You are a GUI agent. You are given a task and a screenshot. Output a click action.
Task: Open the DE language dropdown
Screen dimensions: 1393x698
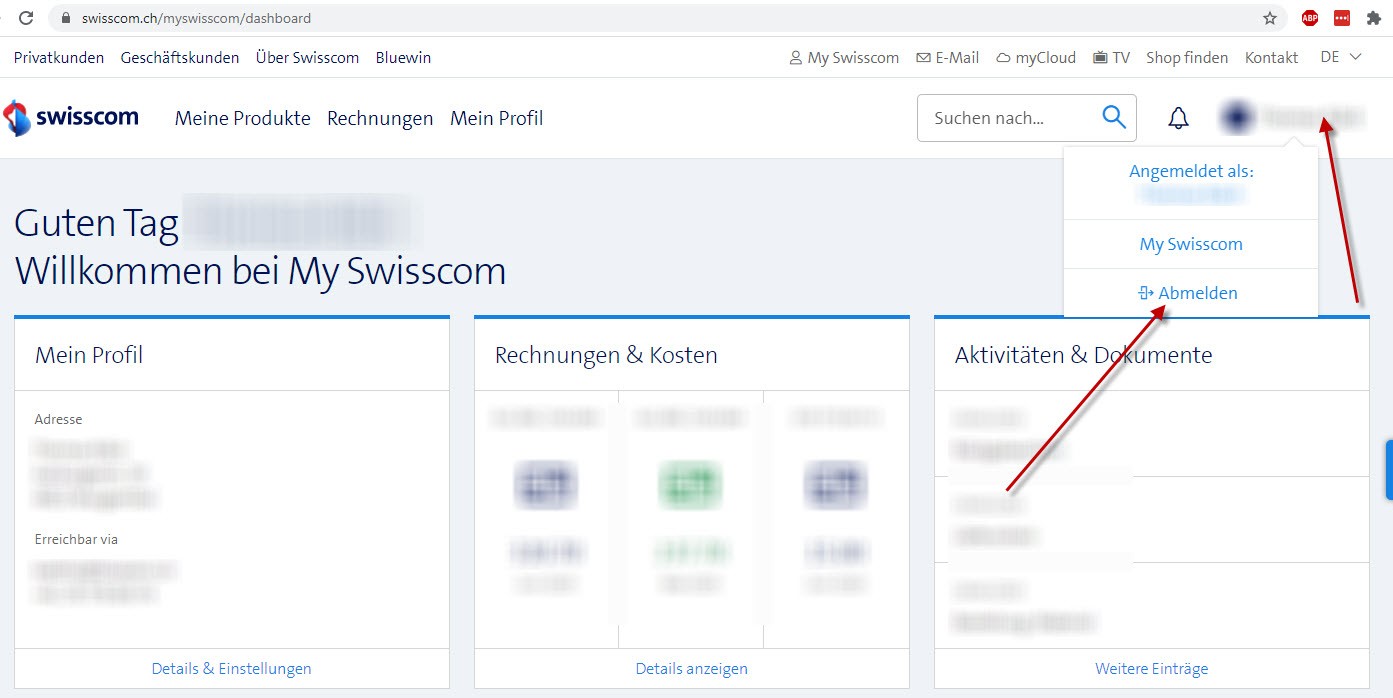[1341, 57]
